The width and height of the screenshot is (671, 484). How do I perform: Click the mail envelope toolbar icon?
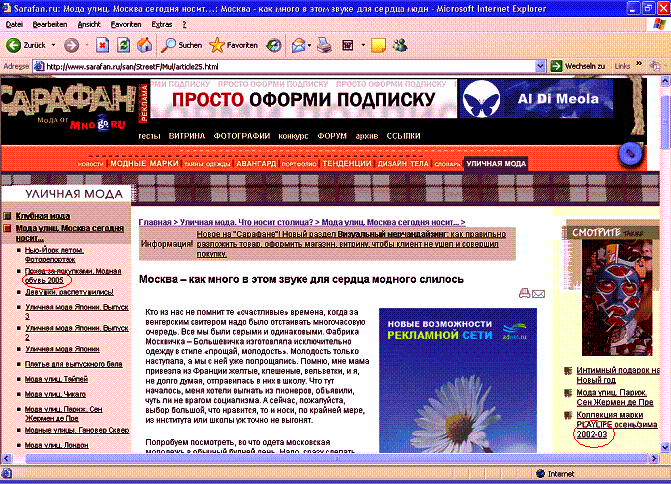click(298, 45)
